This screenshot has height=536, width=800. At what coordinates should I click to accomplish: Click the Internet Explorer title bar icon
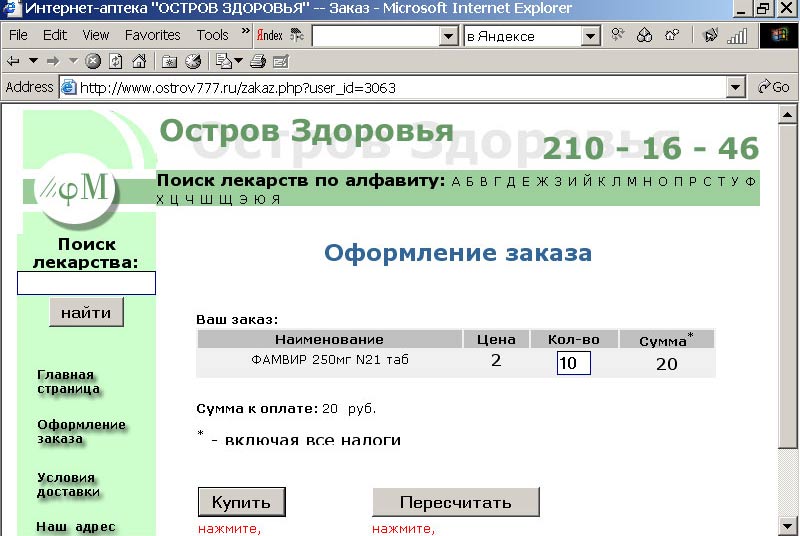(x=11, y=8)
